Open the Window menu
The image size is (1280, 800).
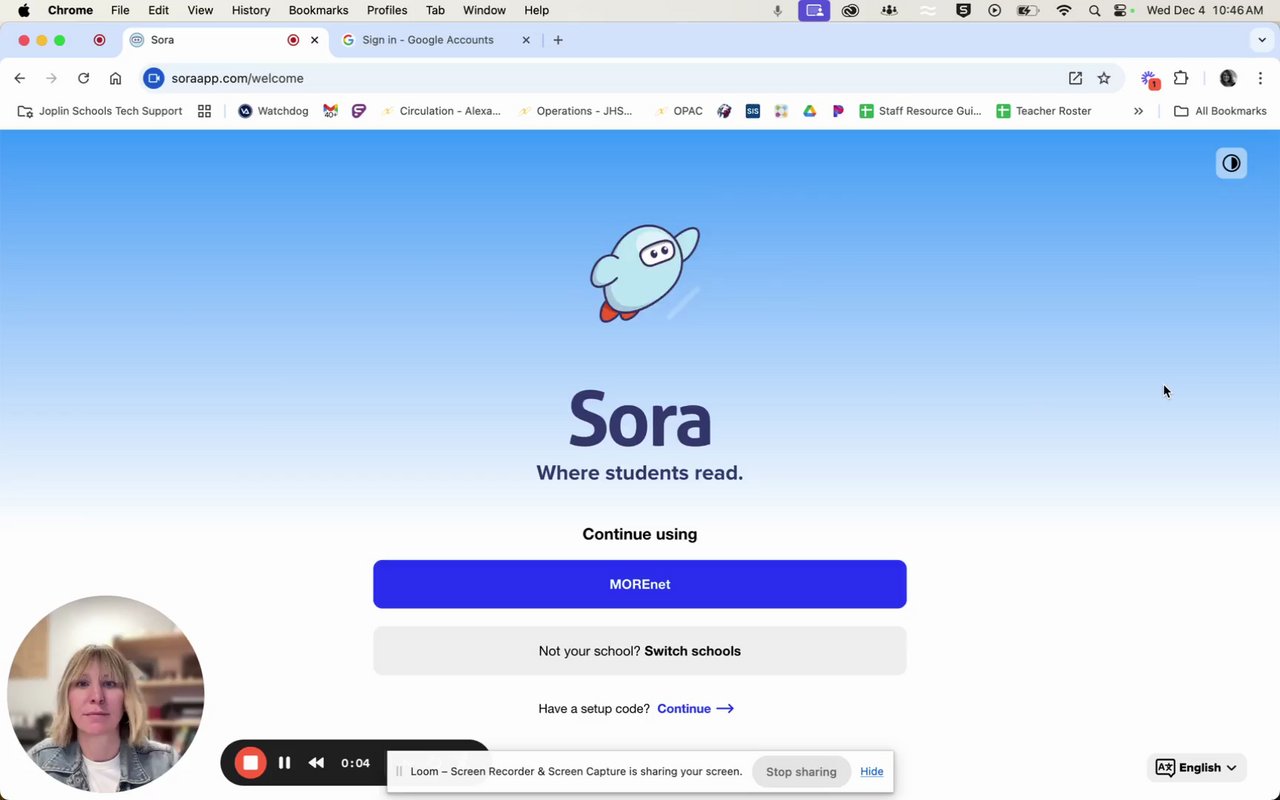coord(484,10)
